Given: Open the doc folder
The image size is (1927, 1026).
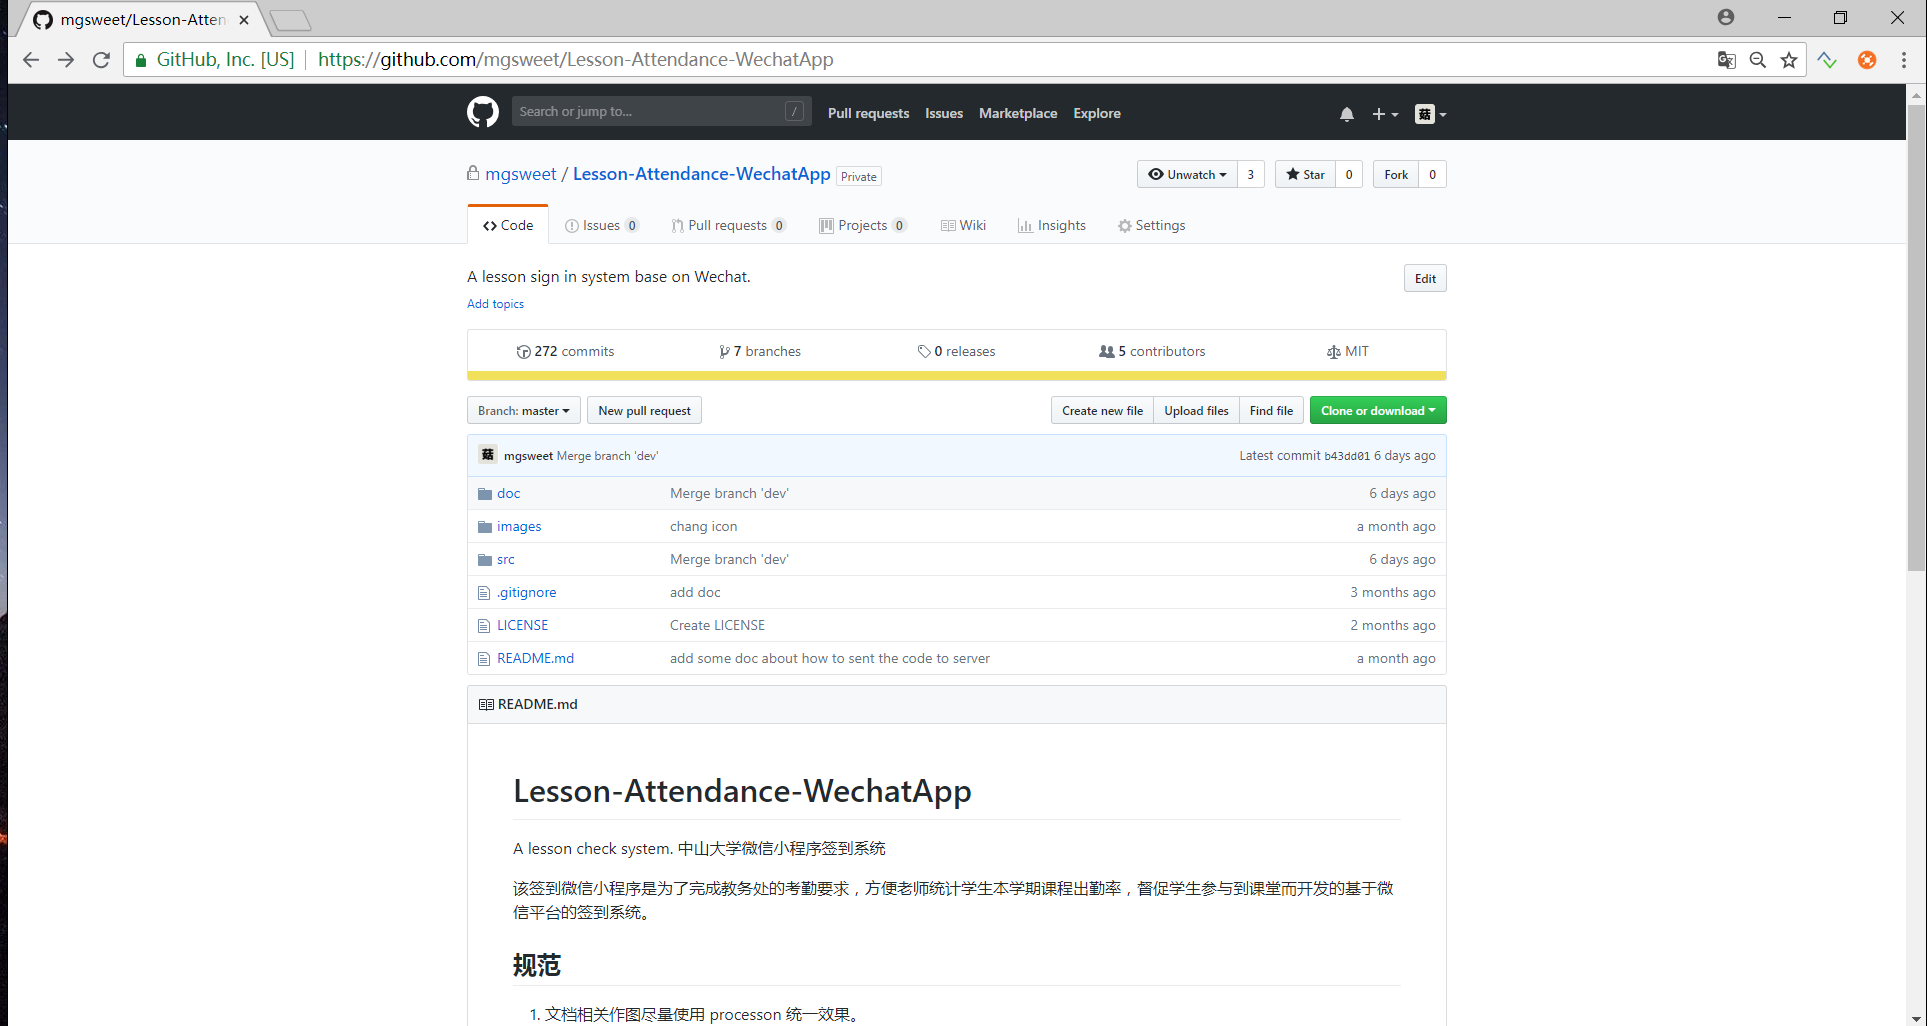Looking at the screenshot, I should (x=508, y=493).
